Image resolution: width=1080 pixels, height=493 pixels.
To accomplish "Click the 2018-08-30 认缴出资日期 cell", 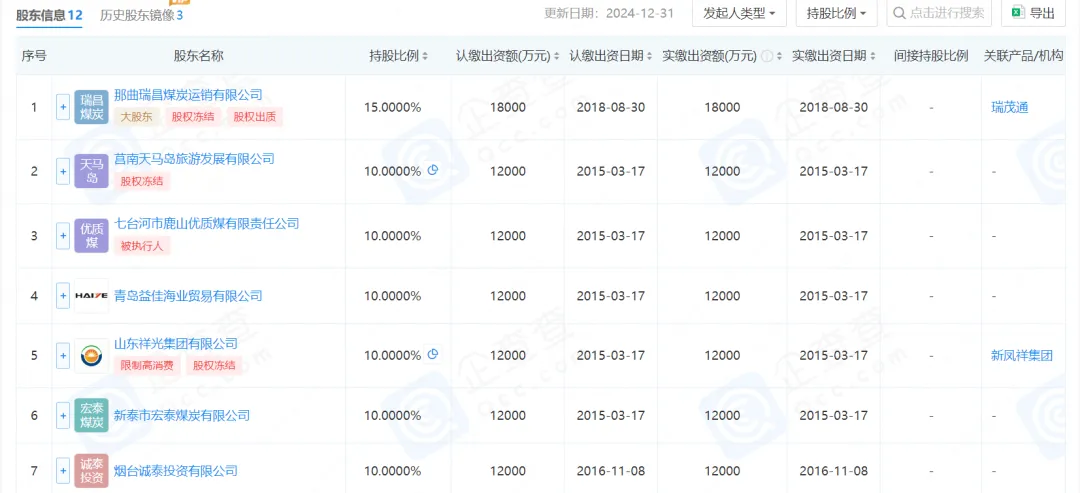I will pyautogui.click(x=611, y=107).
